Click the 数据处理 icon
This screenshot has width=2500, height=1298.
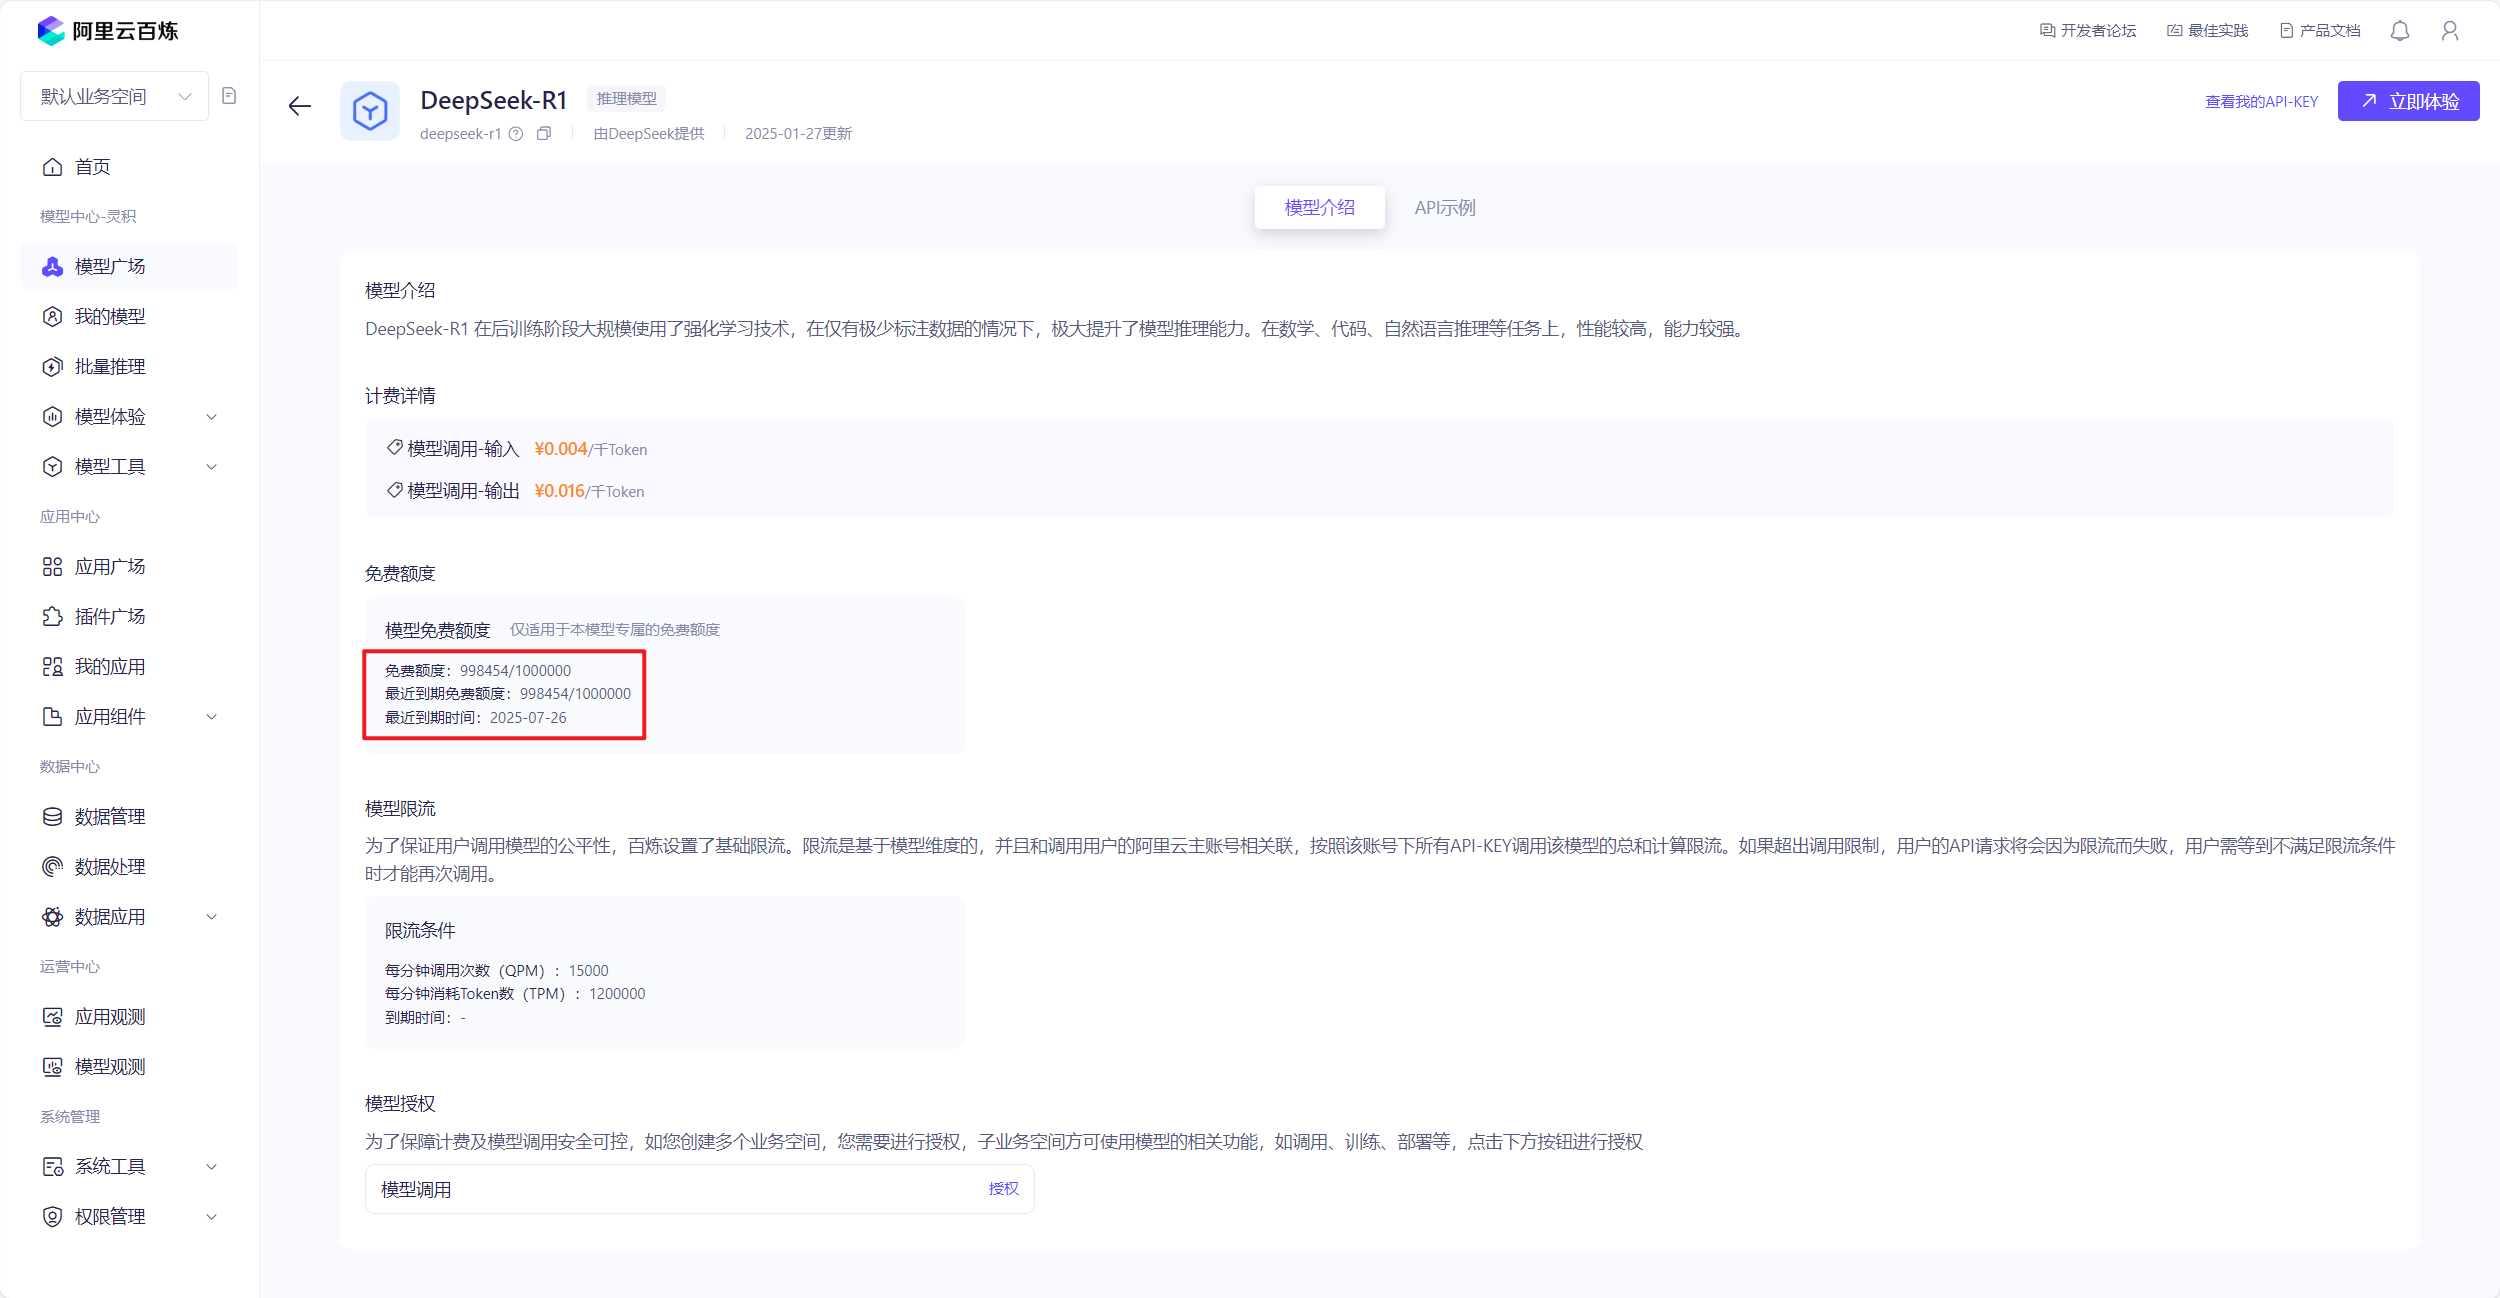(x=53, y=867)
